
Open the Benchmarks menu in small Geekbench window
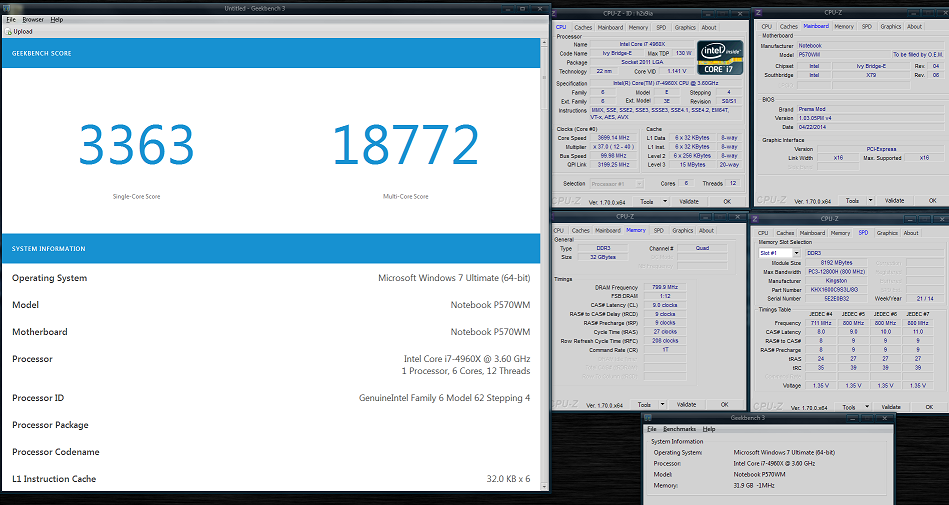pyautogui.click(x=680, y=429)
